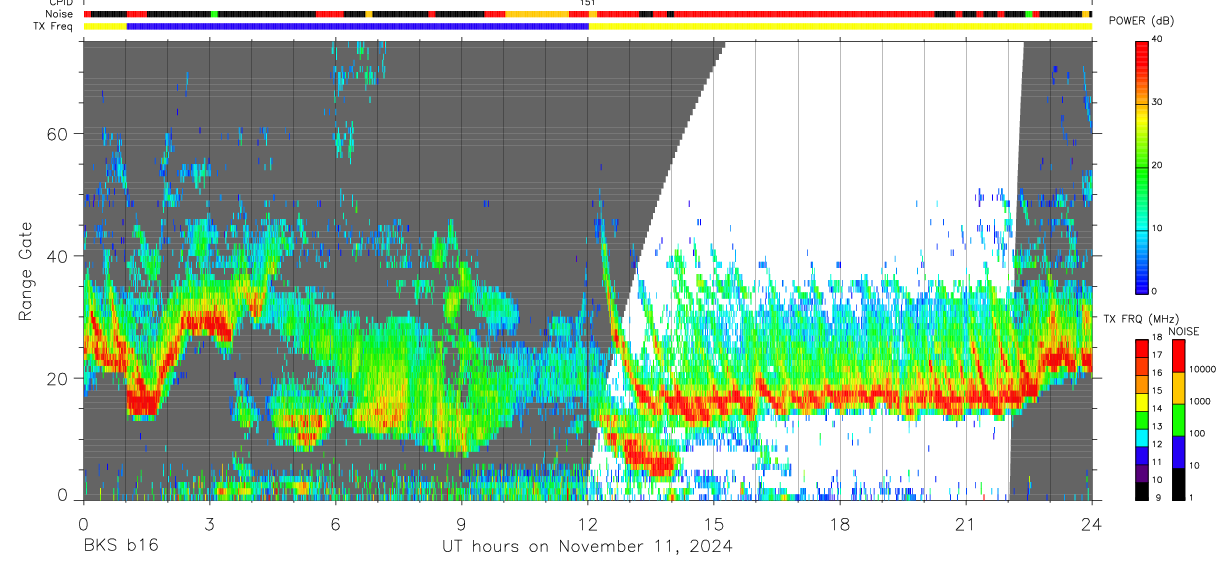Click Range Gate tick label 40 on y-axis

click(x=59, y=256)
